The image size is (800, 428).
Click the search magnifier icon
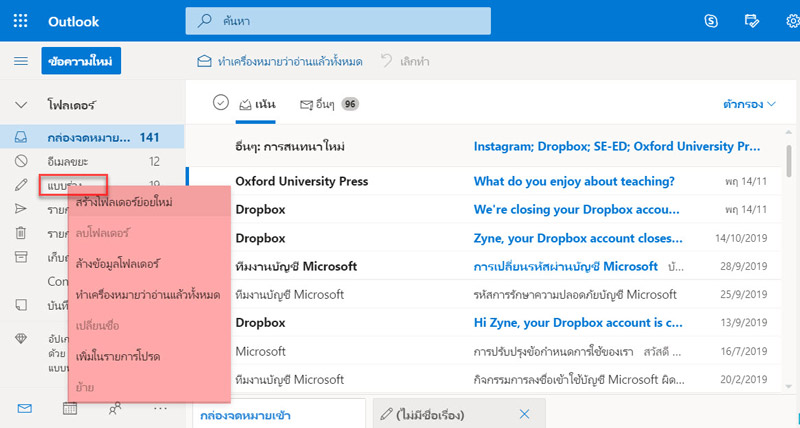click(x=205, y=21)
